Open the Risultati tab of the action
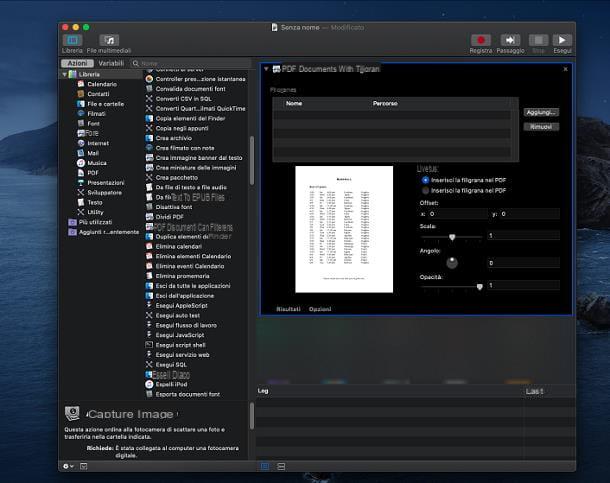The height and width of the screenshot is (483, 610). click(x=288, y=309)
